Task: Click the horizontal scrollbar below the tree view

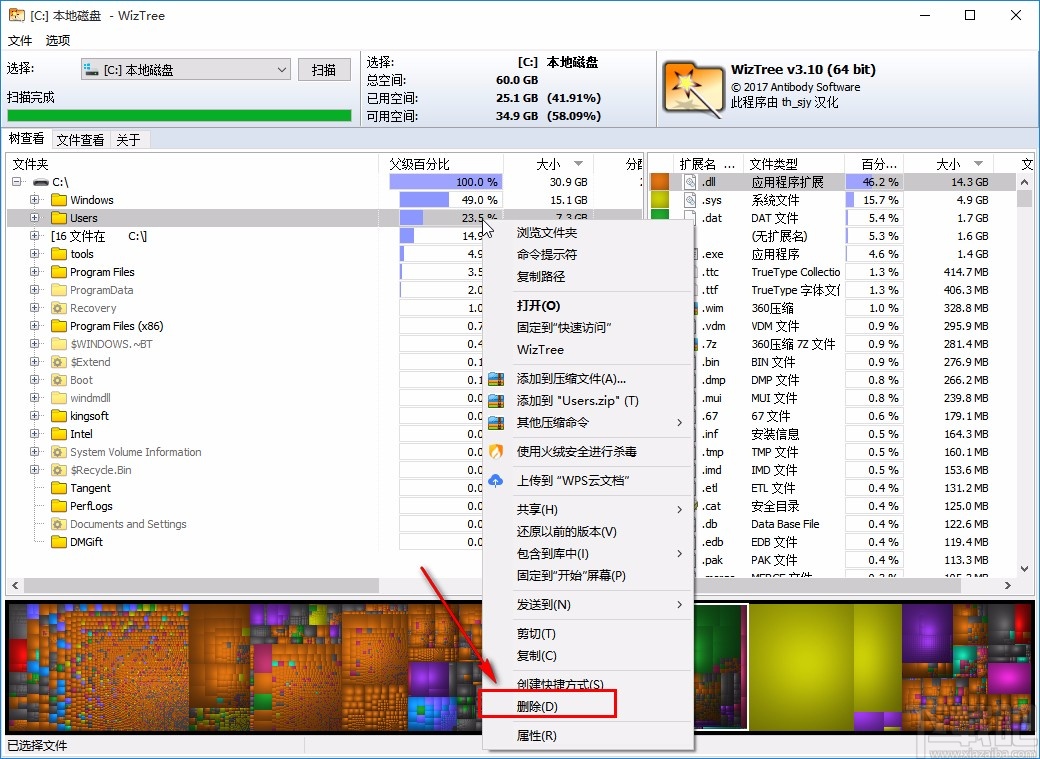Action: 200,585
